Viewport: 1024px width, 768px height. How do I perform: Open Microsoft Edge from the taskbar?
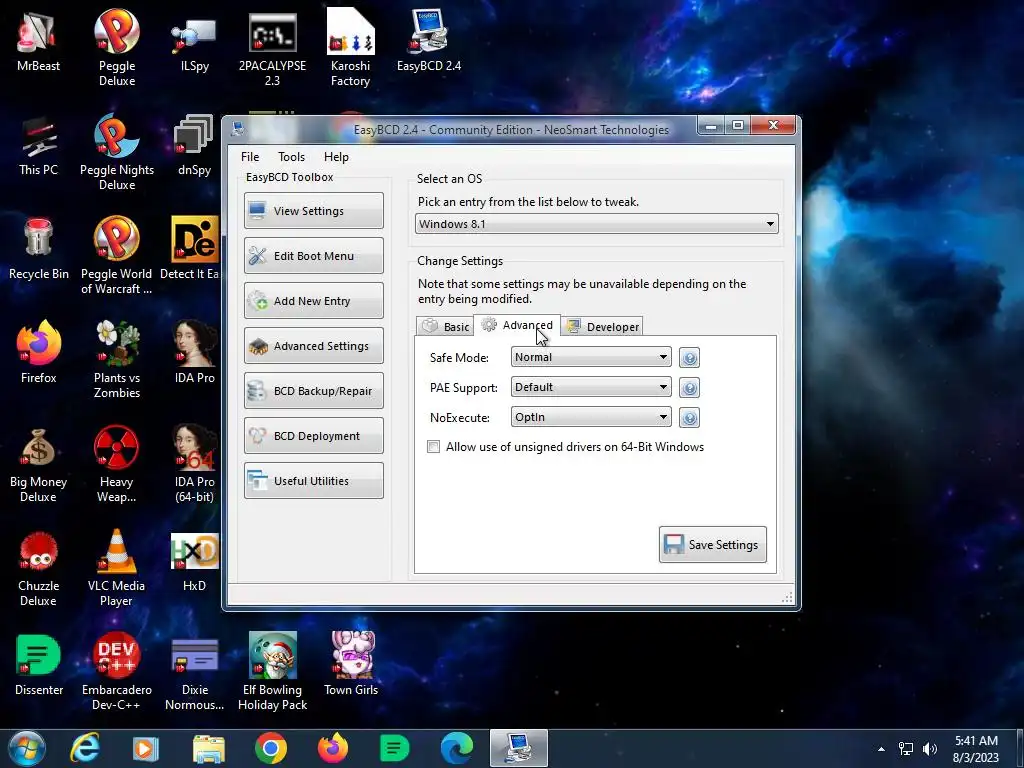tap(456, 748)
